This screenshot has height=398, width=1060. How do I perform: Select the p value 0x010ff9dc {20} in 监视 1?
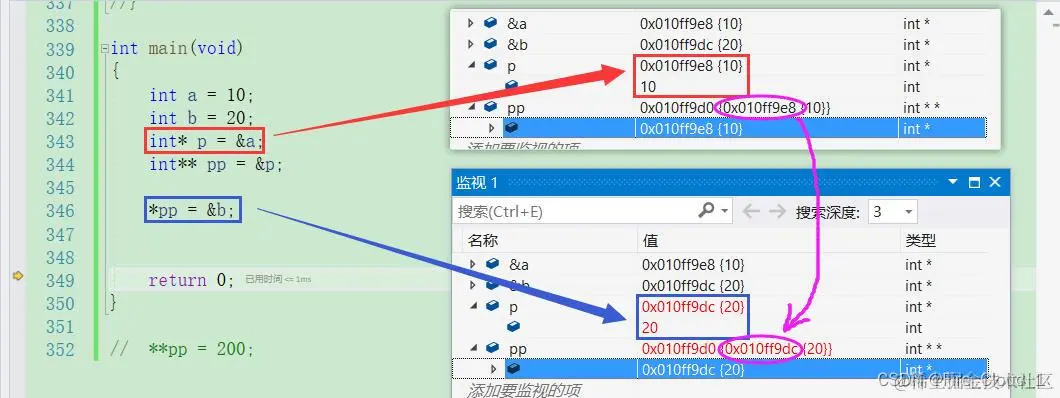pyautogui.click(x=693, y=307)
